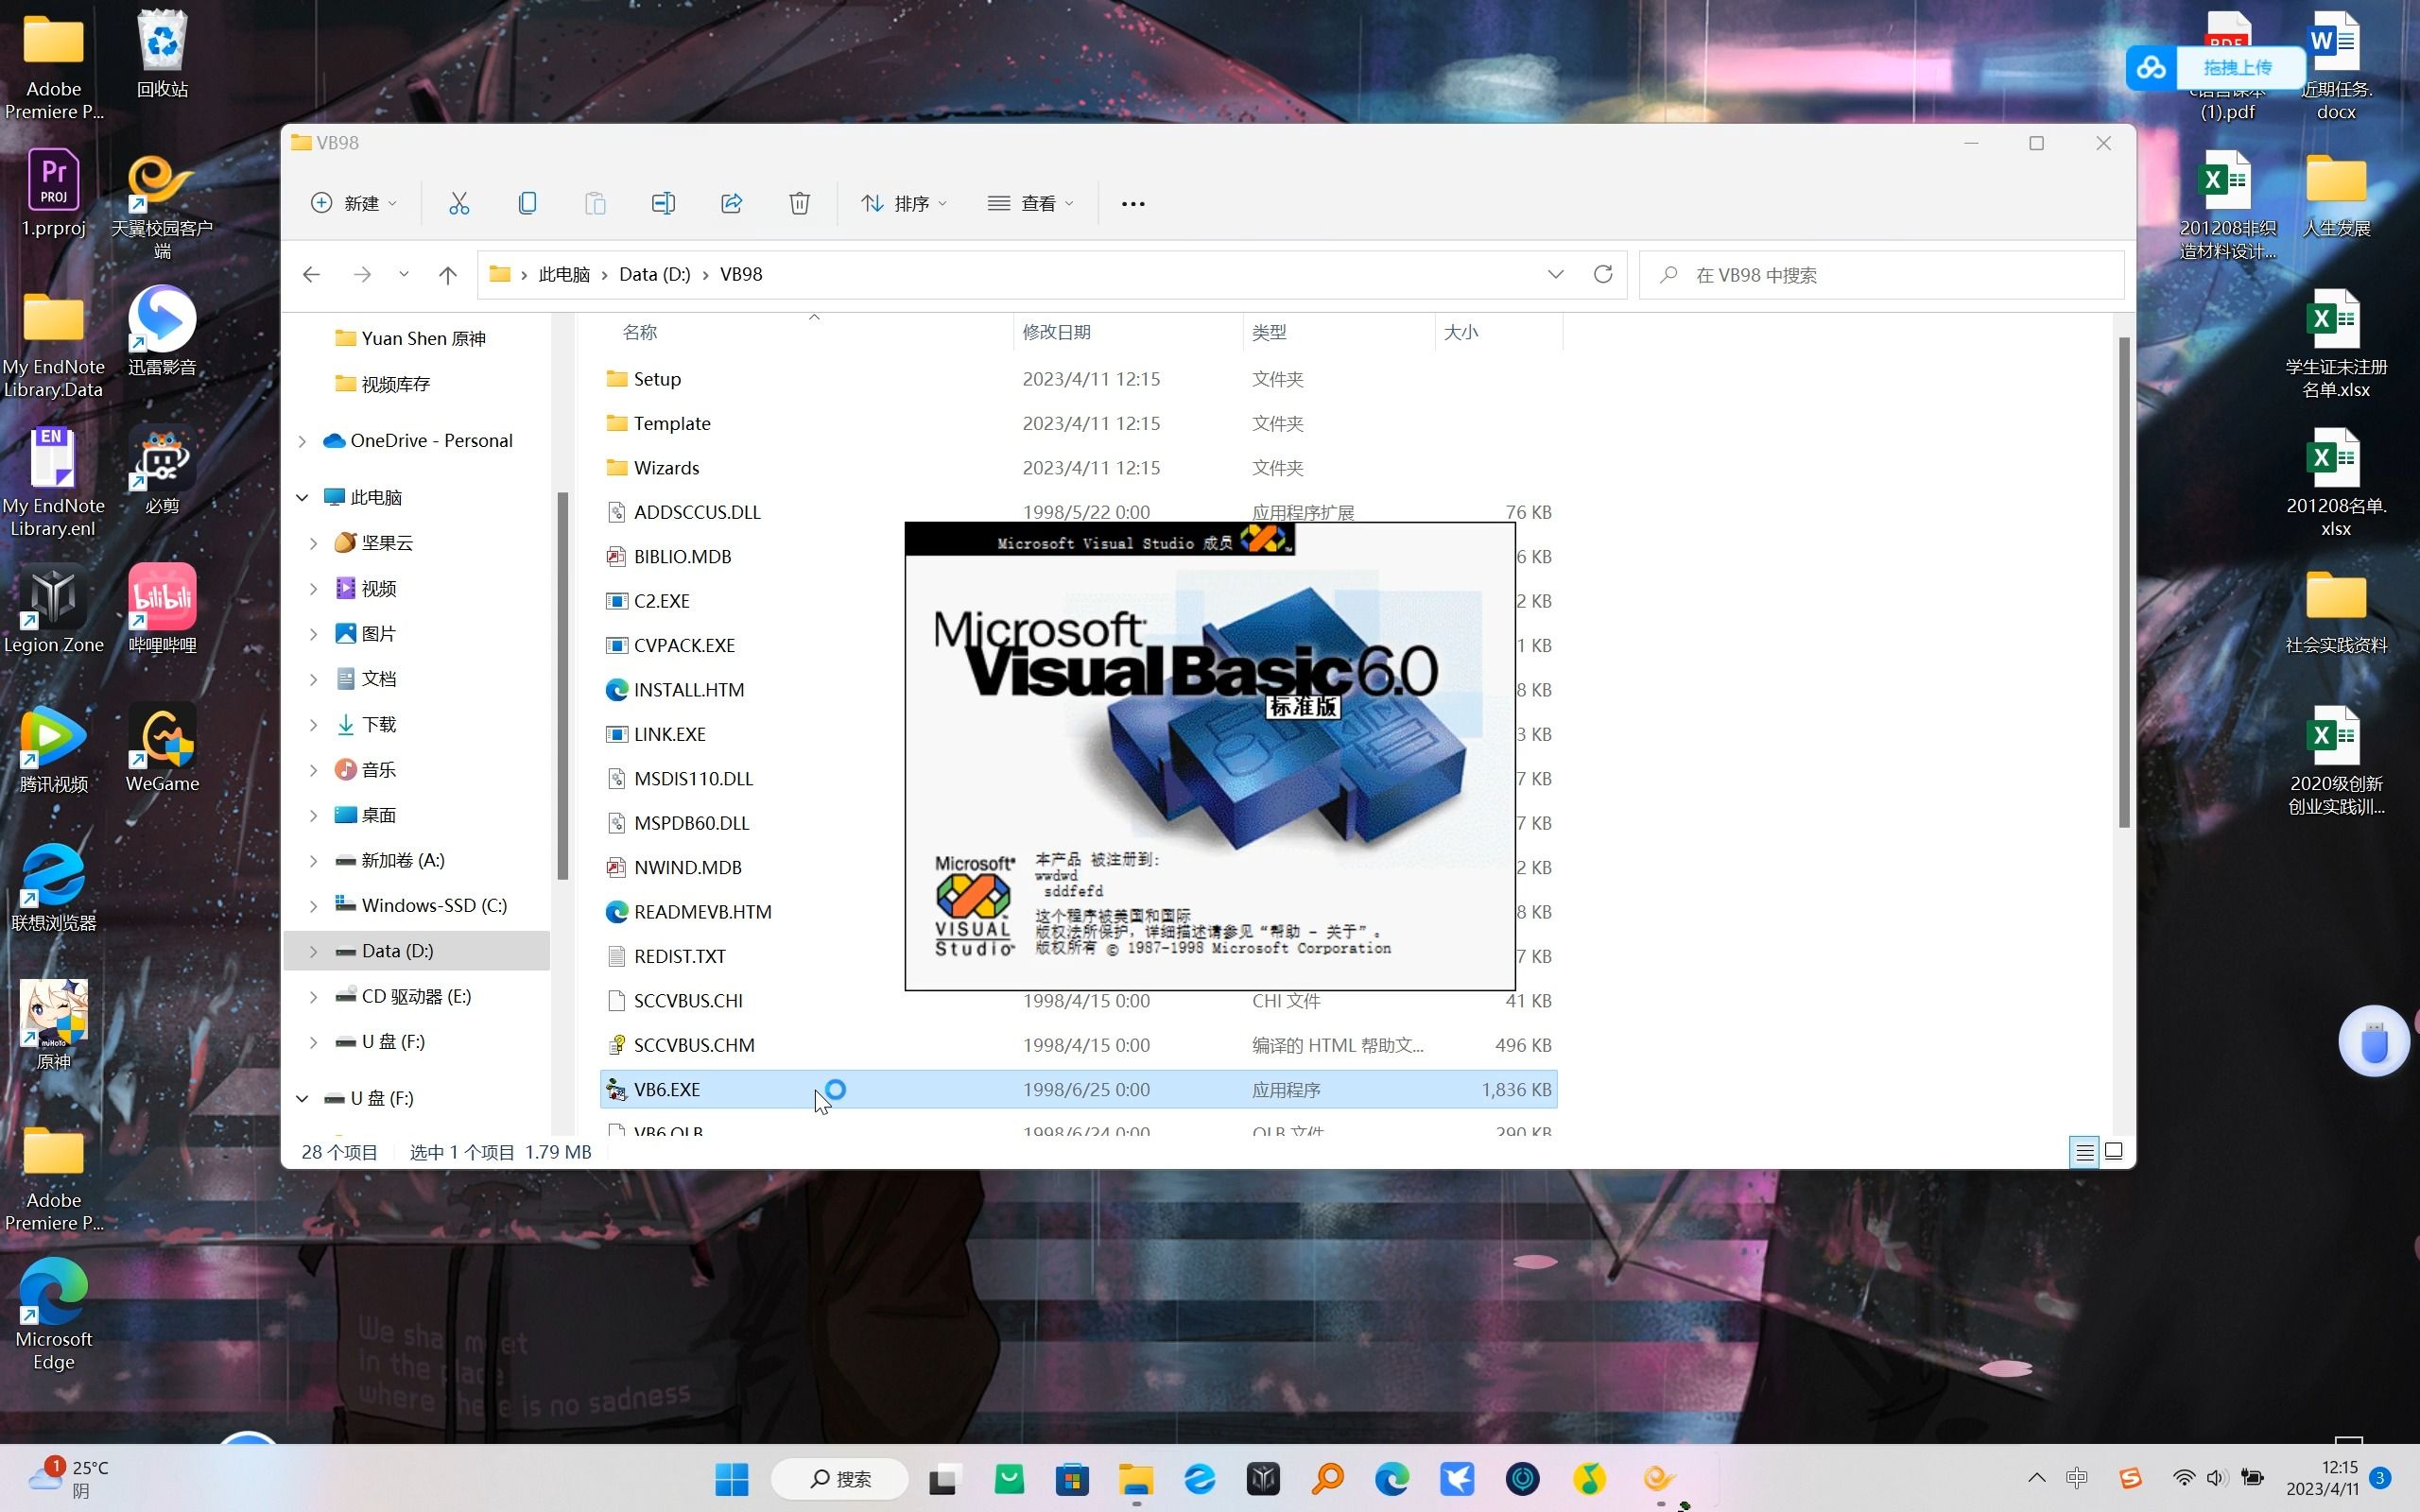Screen dimensions: 2420x1512
Task: Expand Data (D:) tree node
Action: (313, 951)
